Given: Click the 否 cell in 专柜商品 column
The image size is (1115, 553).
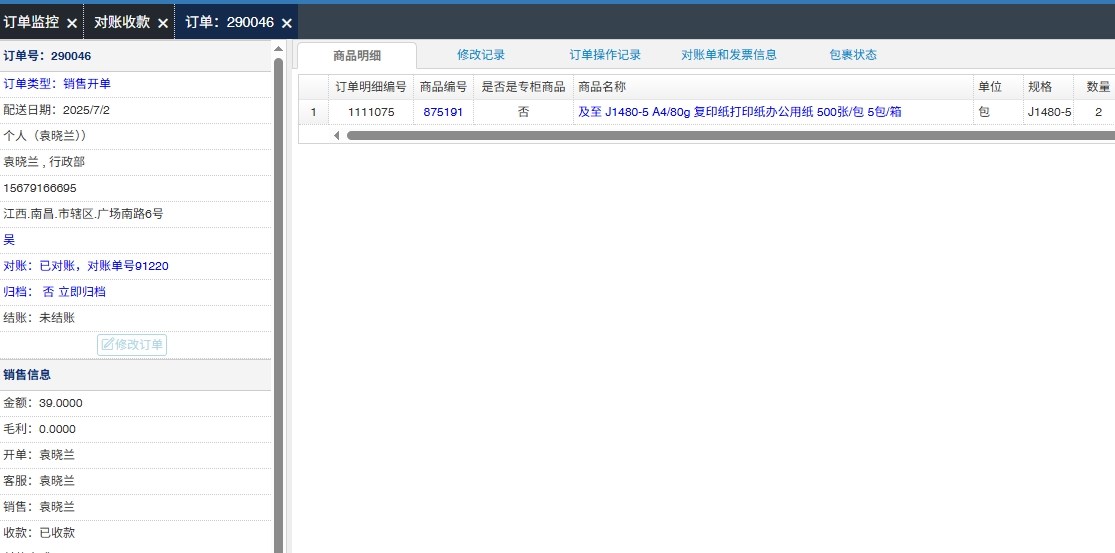Looking at the screenshot, I should (523, 112).
